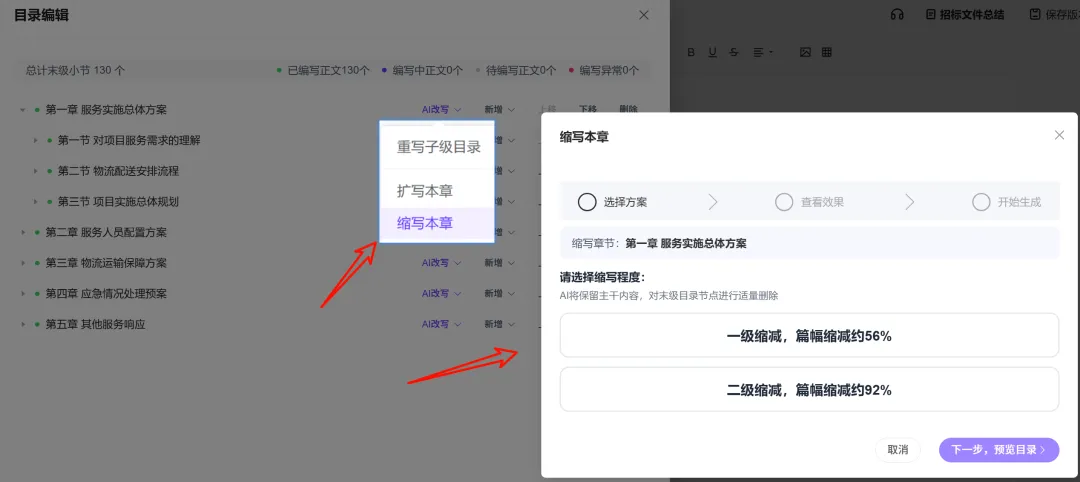This screenshot has width=1080, height=482.
Task: Open AI改写 dropdown for 第三章
Action: point(442,263)
